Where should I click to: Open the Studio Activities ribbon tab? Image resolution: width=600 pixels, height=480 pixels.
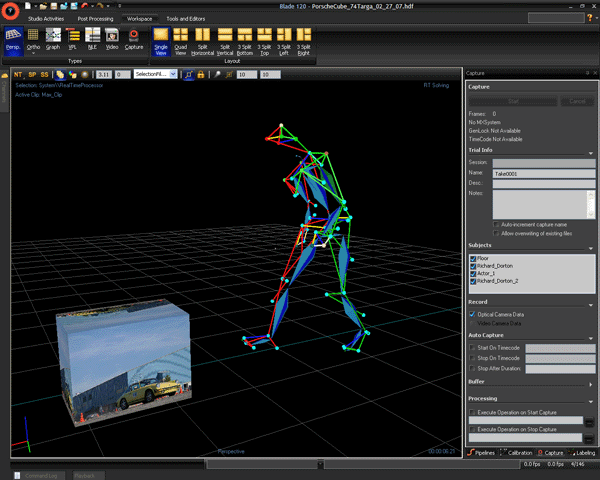pyautogui.click(x=46, y=18)
